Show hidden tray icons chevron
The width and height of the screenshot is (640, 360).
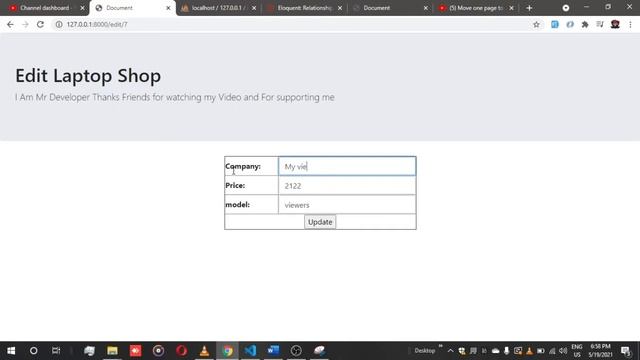click(x=450, y=351)
